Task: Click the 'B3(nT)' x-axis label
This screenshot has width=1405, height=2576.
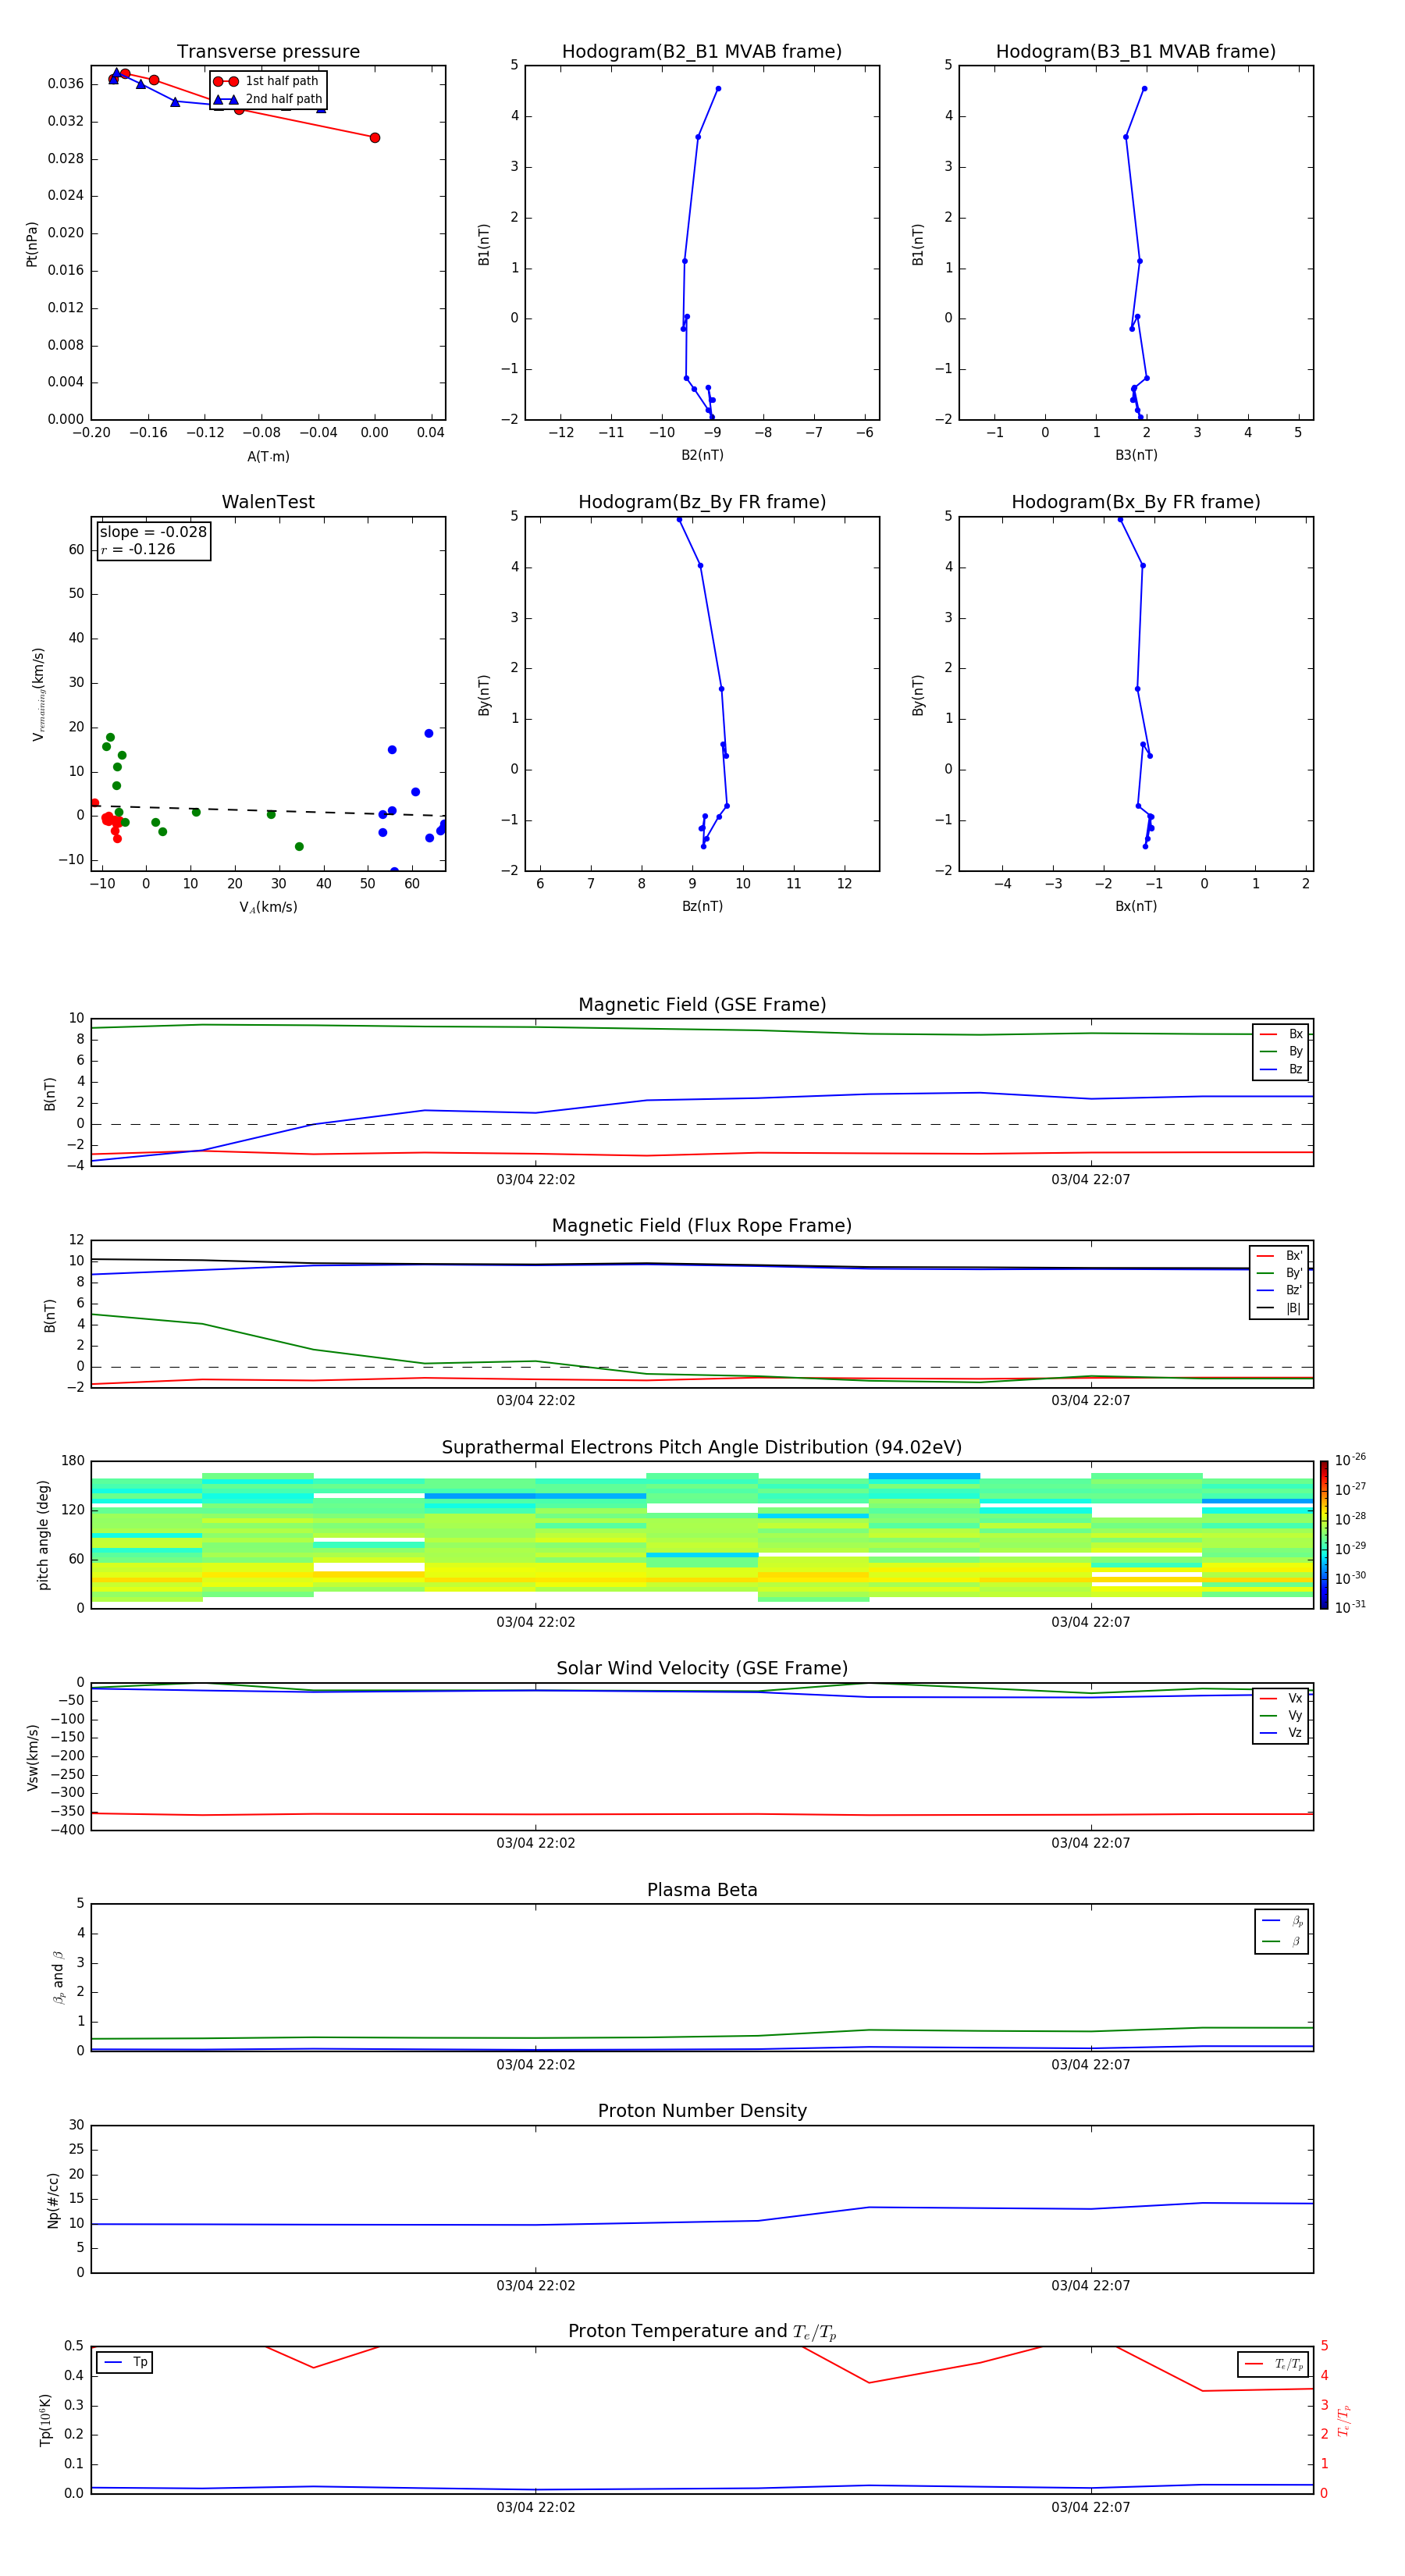Action: 1136,455
